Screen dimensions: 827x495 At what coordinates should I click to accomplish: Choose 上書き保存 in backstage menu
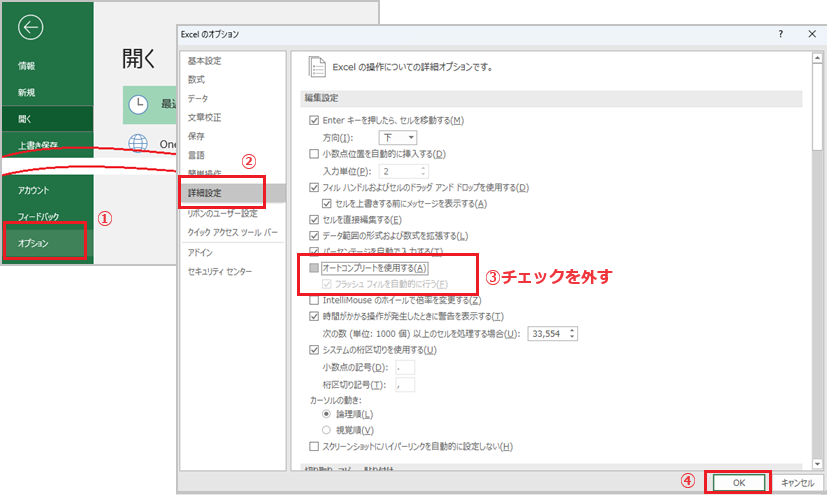[38, 145]
